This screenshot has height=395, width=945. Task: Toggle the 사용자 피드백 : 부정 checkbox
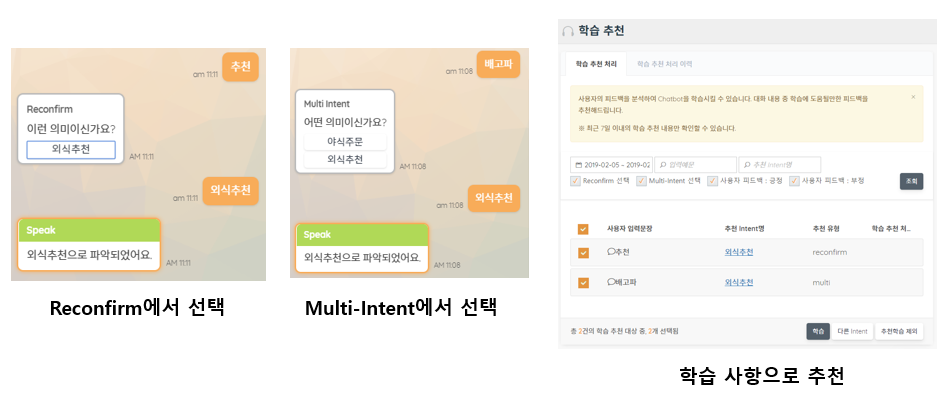coord(794,180)
